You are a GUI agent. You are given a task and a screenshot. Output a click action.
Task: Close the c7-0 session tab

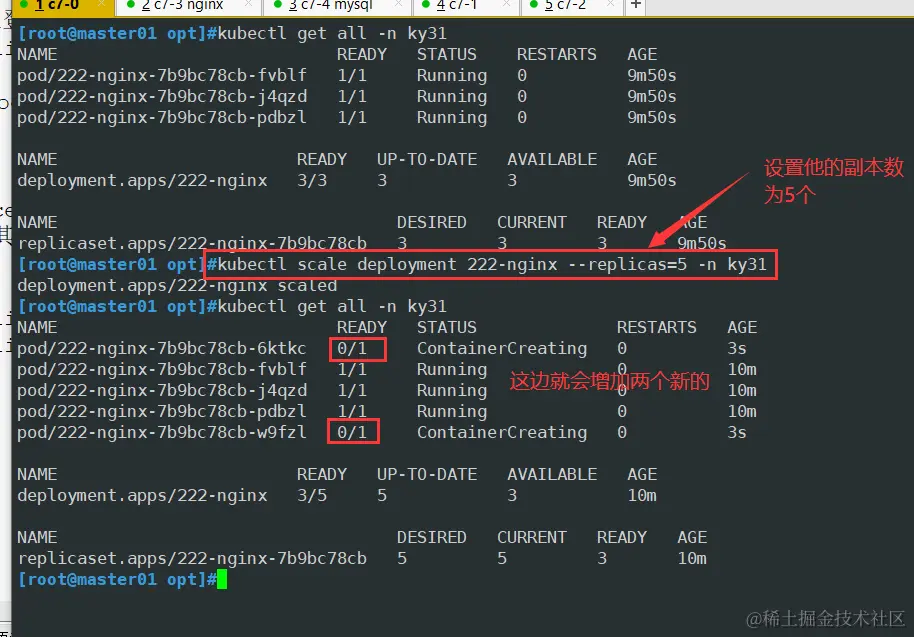point(102,5)
